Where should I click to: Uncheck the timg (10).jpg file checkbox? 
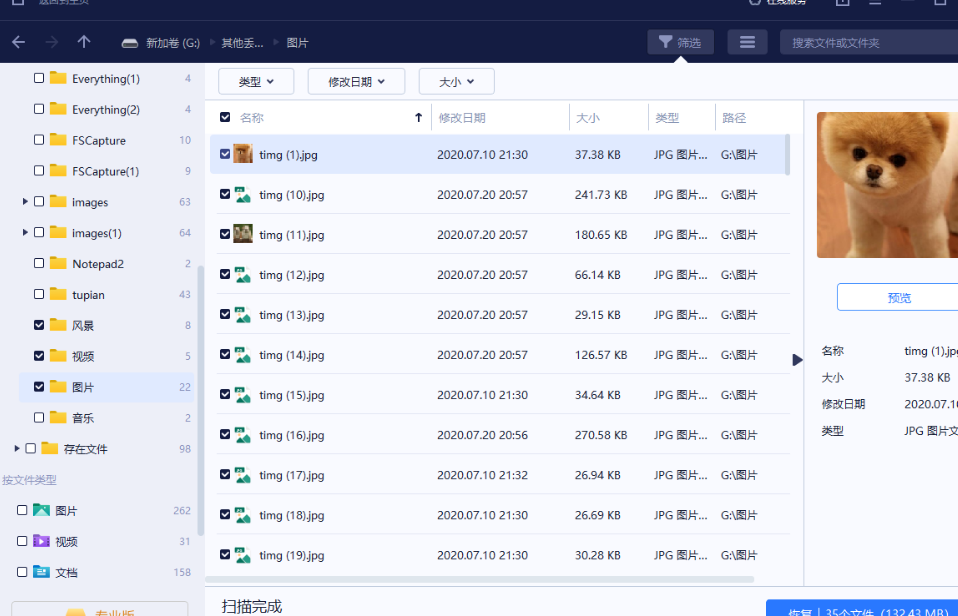[x=225, y=195]
